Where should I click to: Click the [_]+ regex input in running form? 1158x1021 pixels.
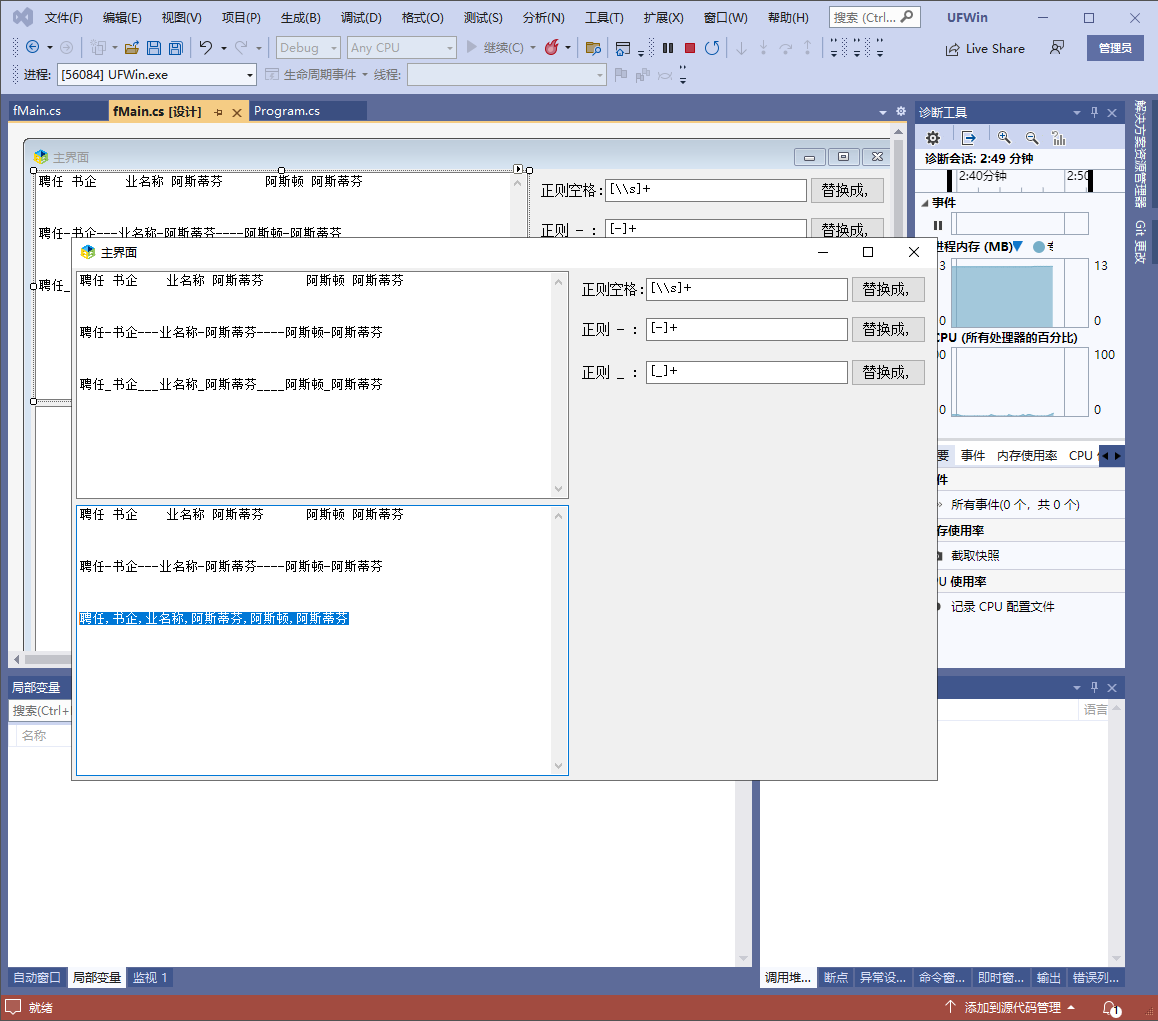point(746,372)
